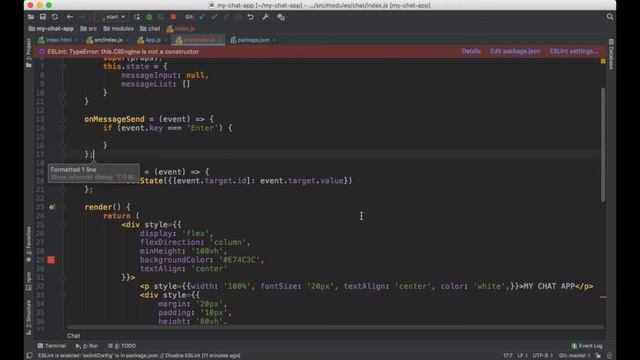This screenshot has height=360, width=640.
Task: Click the override gutter icon next to render()
Action: 51,207
